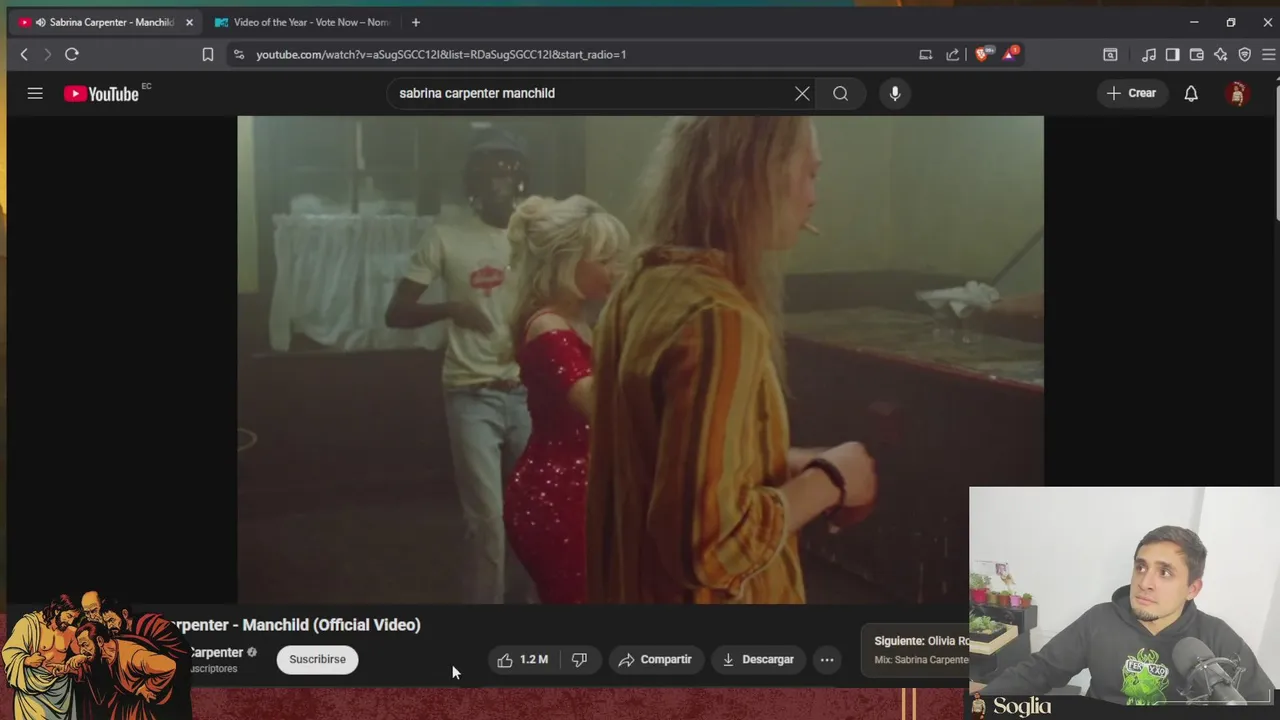This screenshot has width=1280, height=720.
Task: Bookmark this page
Action: 207,54
